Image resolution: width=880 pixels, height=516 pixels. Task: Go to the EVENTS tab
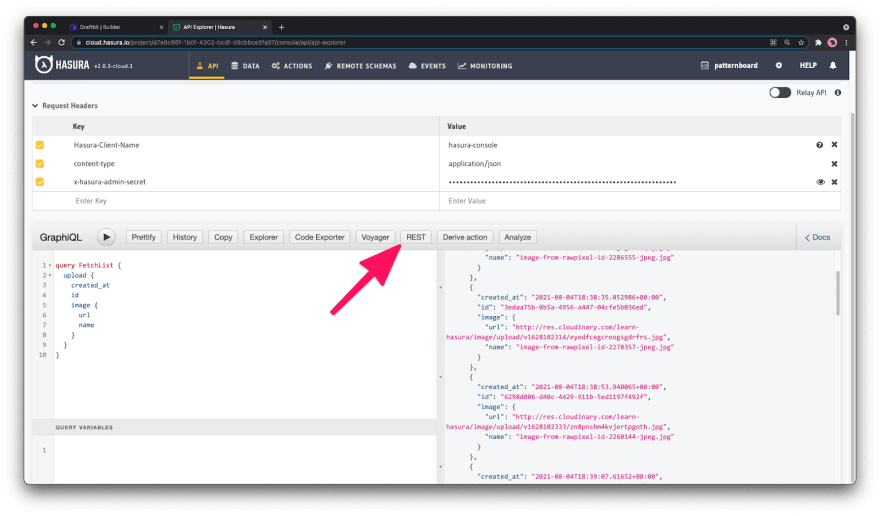click(427, 66)
